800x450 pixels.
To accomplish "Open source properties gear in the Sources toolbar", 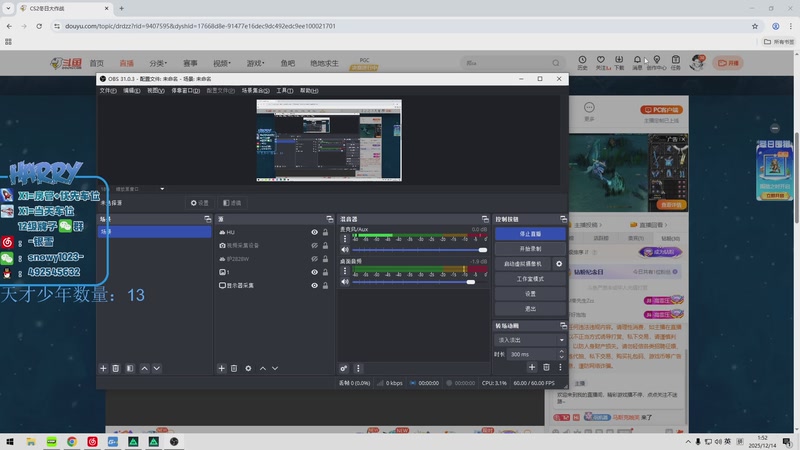I will [x=248, y=368].
